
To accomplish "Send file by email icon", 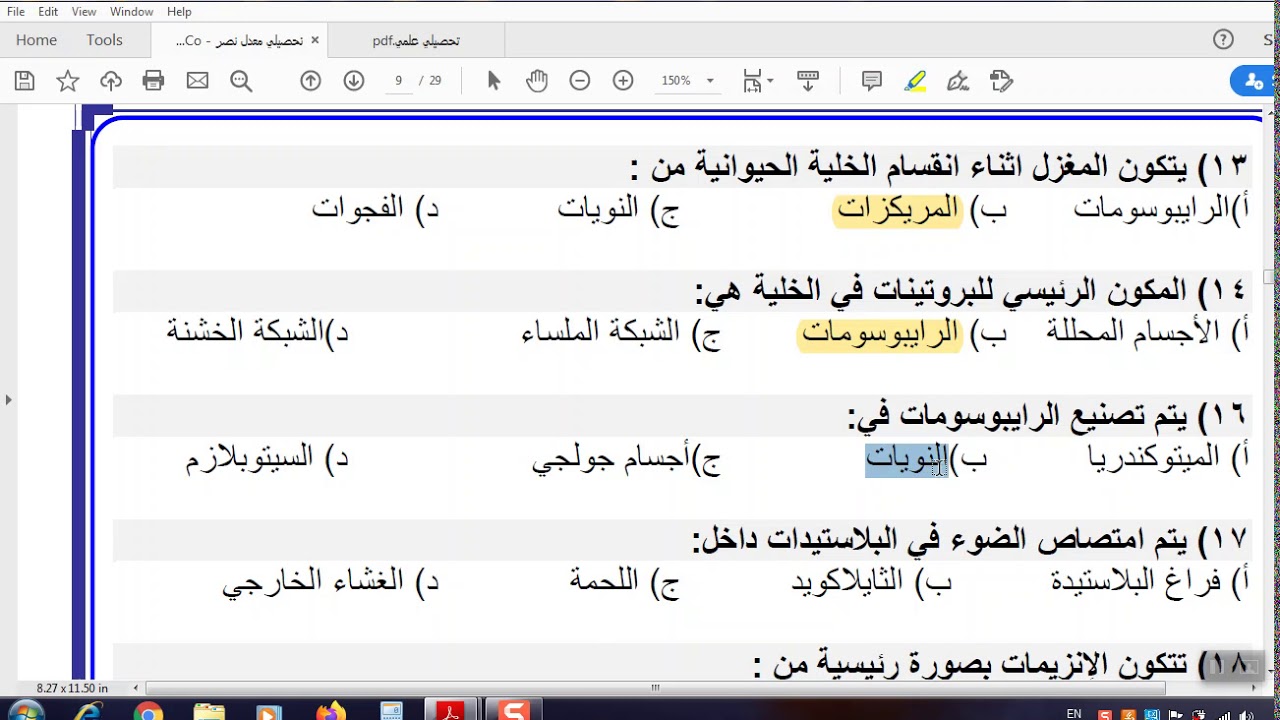I will pyautogui.click(x=197, y=81).
